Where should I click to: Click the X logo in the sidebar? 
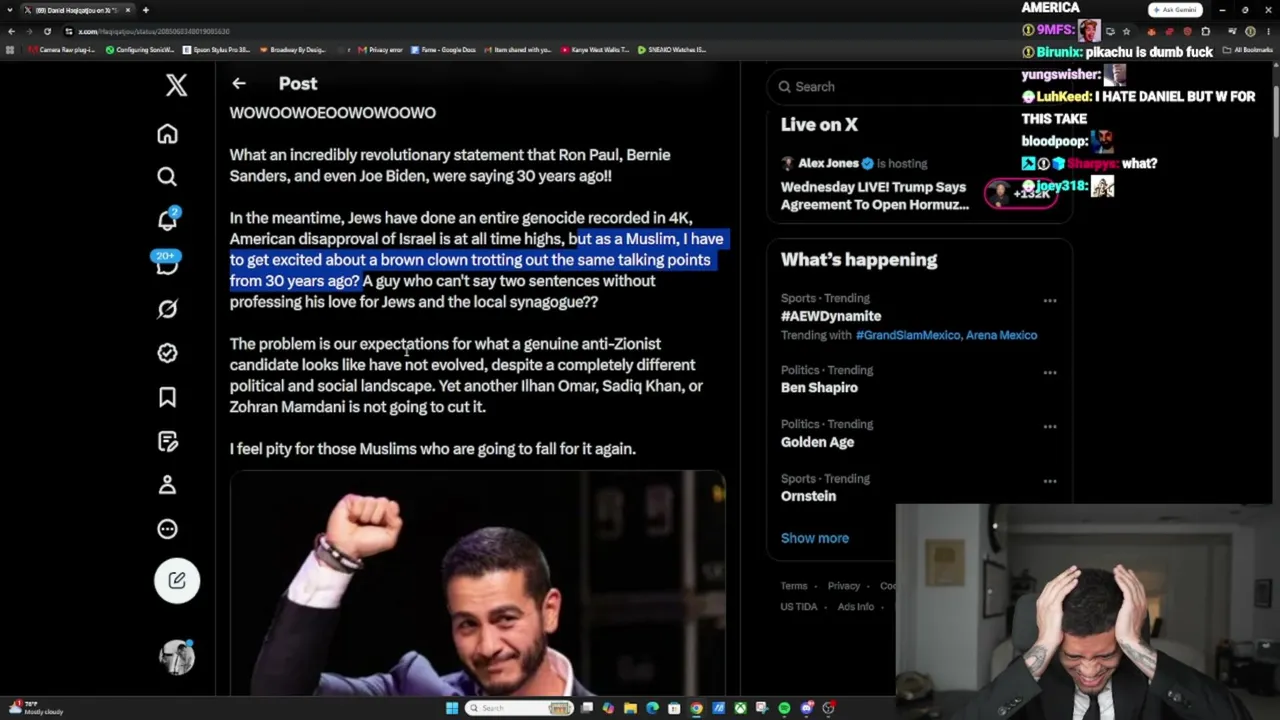point(177,85)
